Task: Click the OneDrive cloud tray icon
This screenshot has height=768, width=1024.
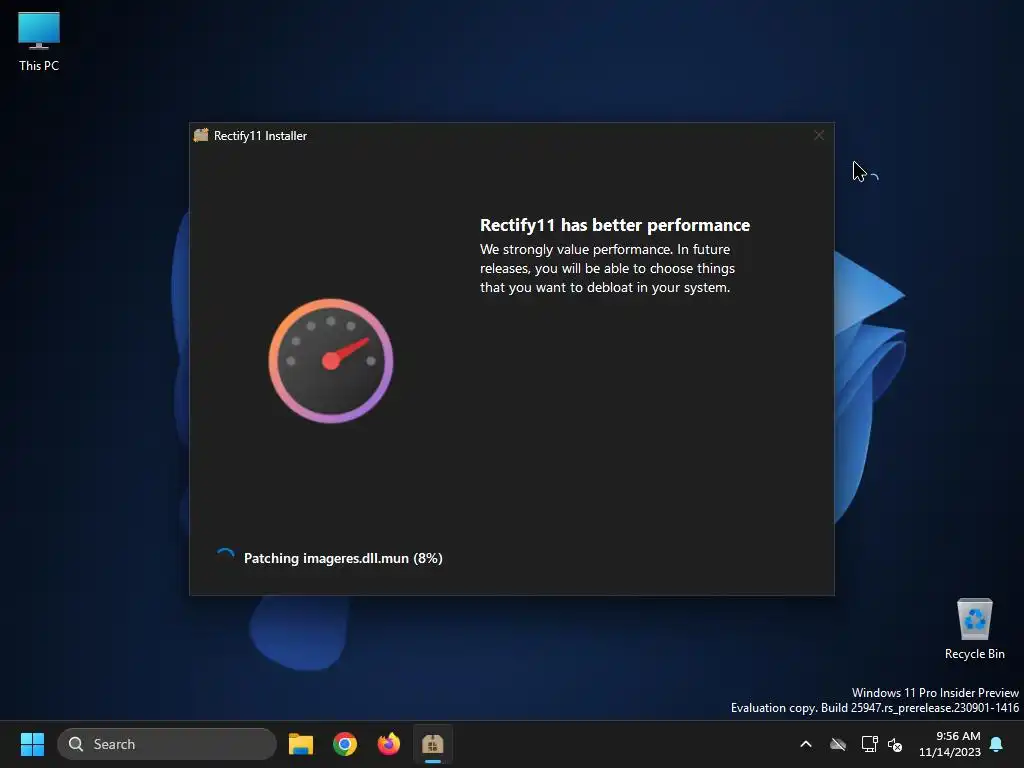Action: tap(838, 744)
